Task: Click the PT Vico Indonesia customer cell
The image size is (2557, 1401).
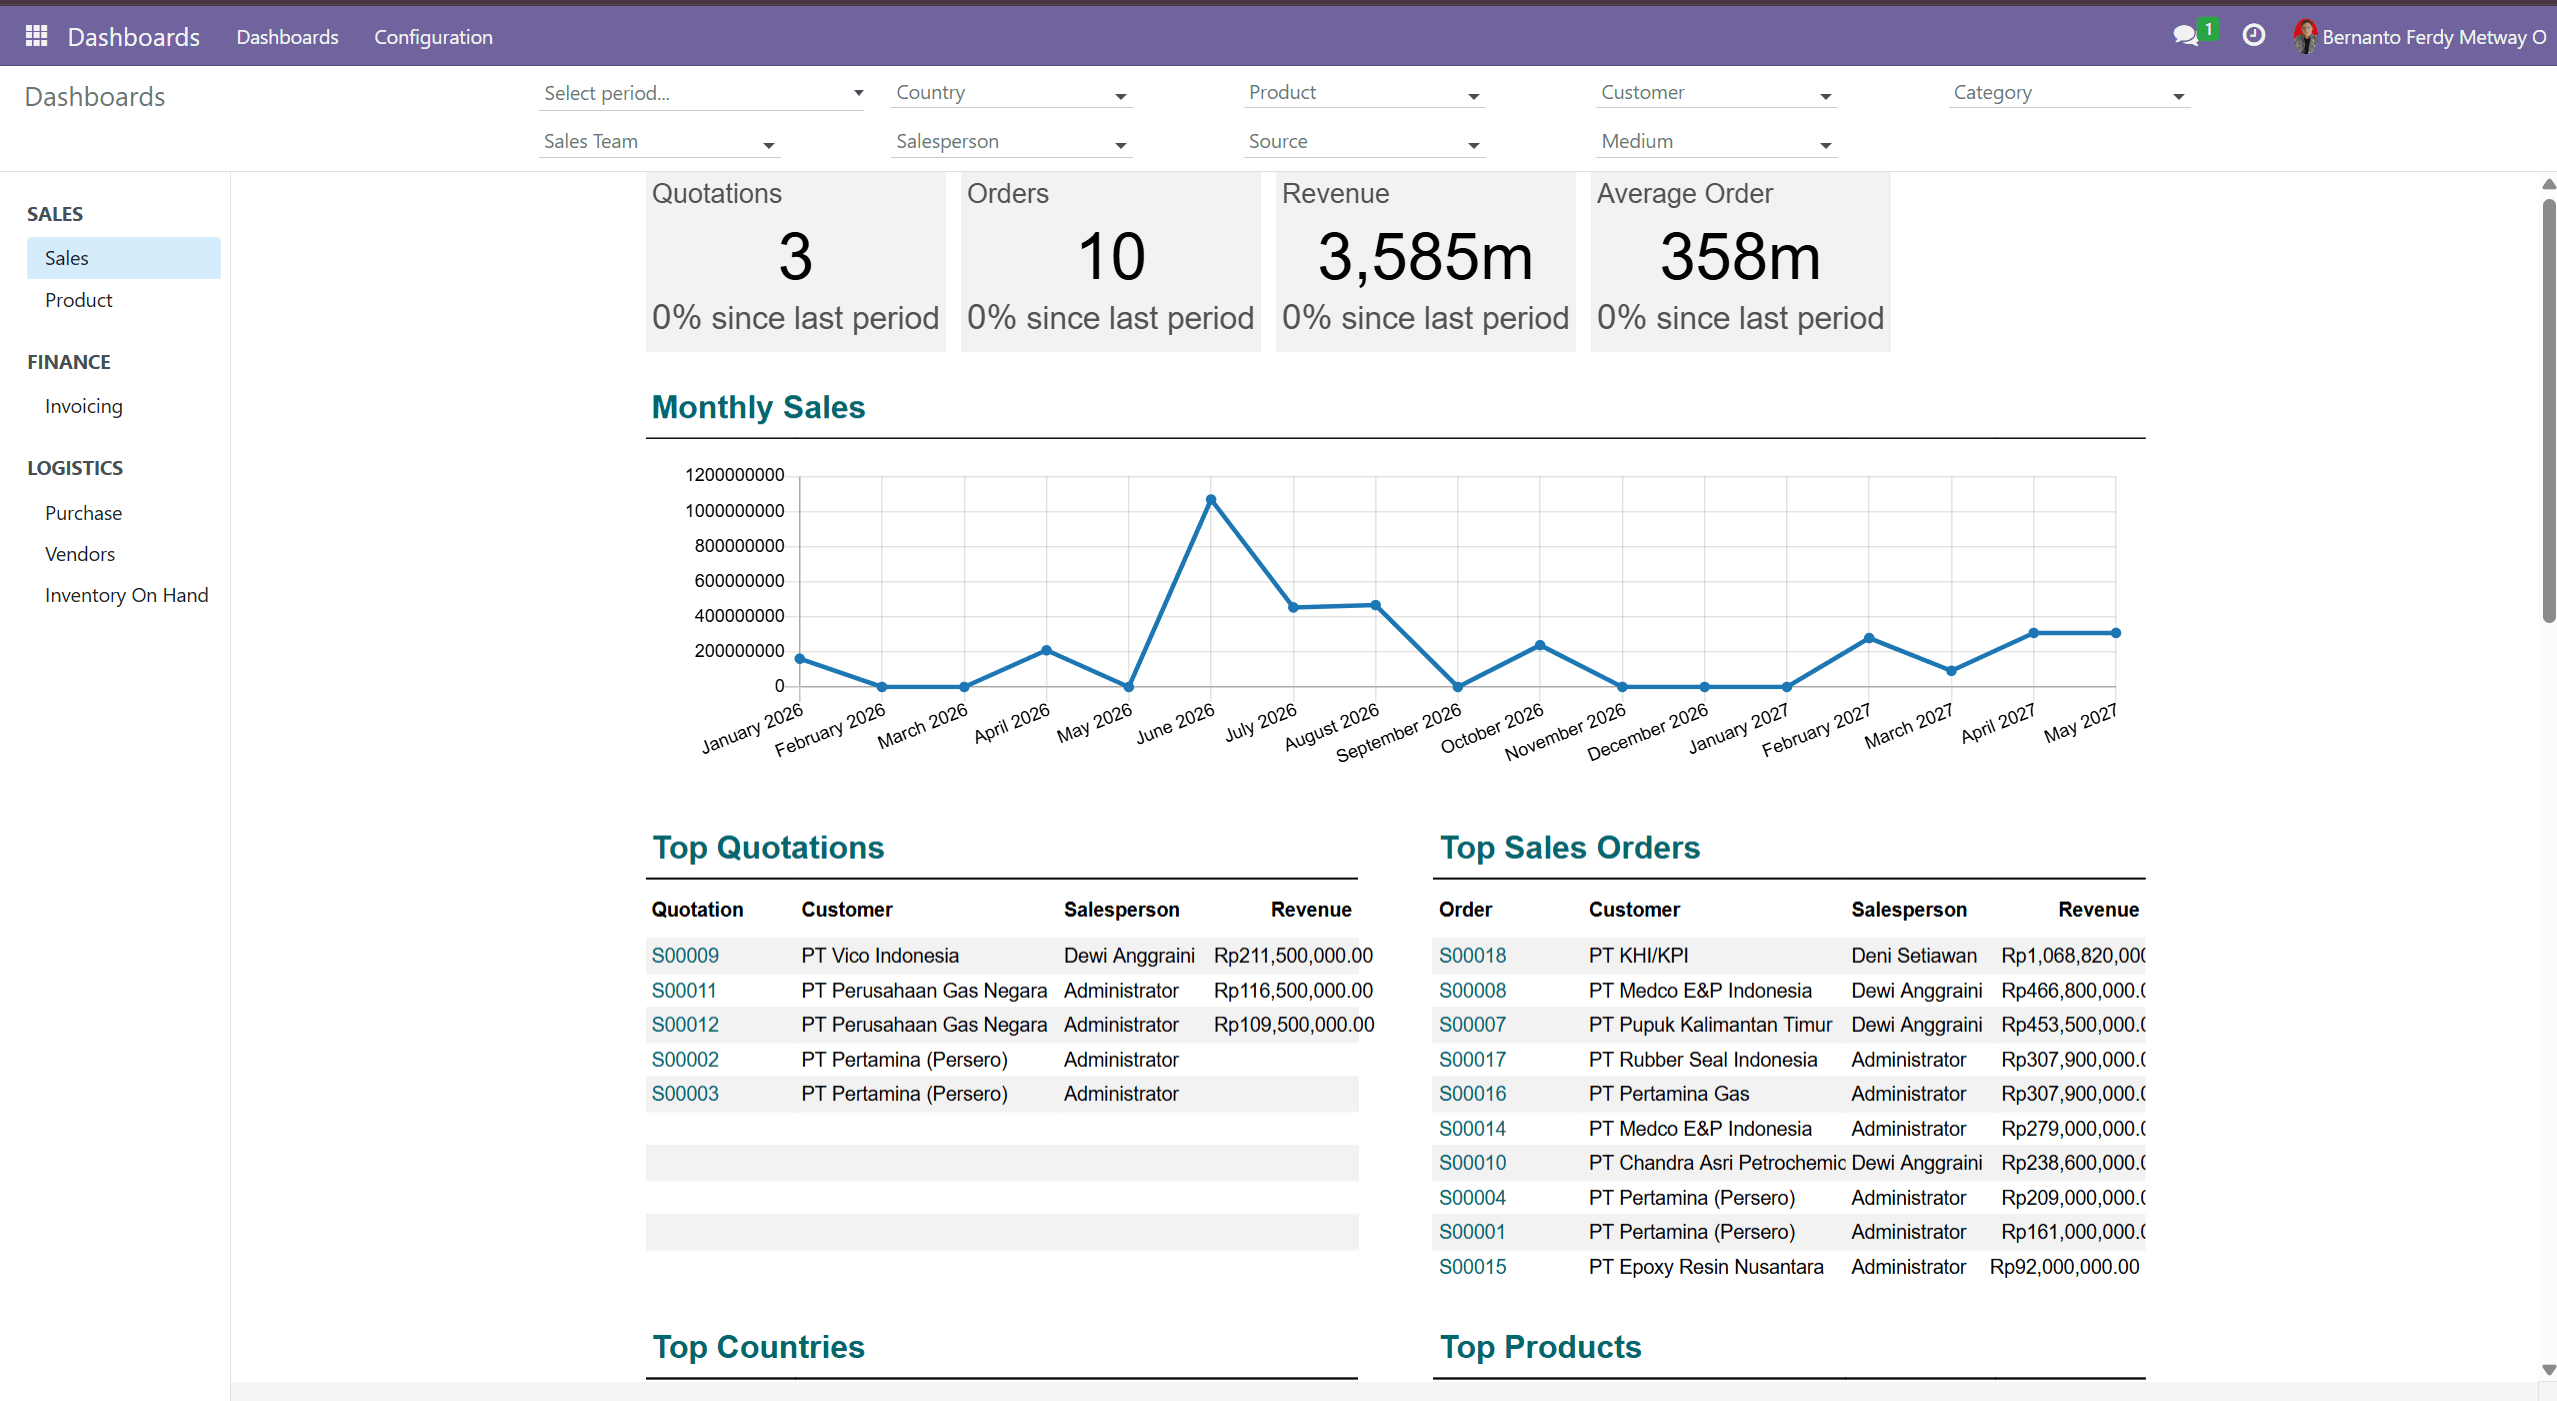Action: [x=880, y=956]
